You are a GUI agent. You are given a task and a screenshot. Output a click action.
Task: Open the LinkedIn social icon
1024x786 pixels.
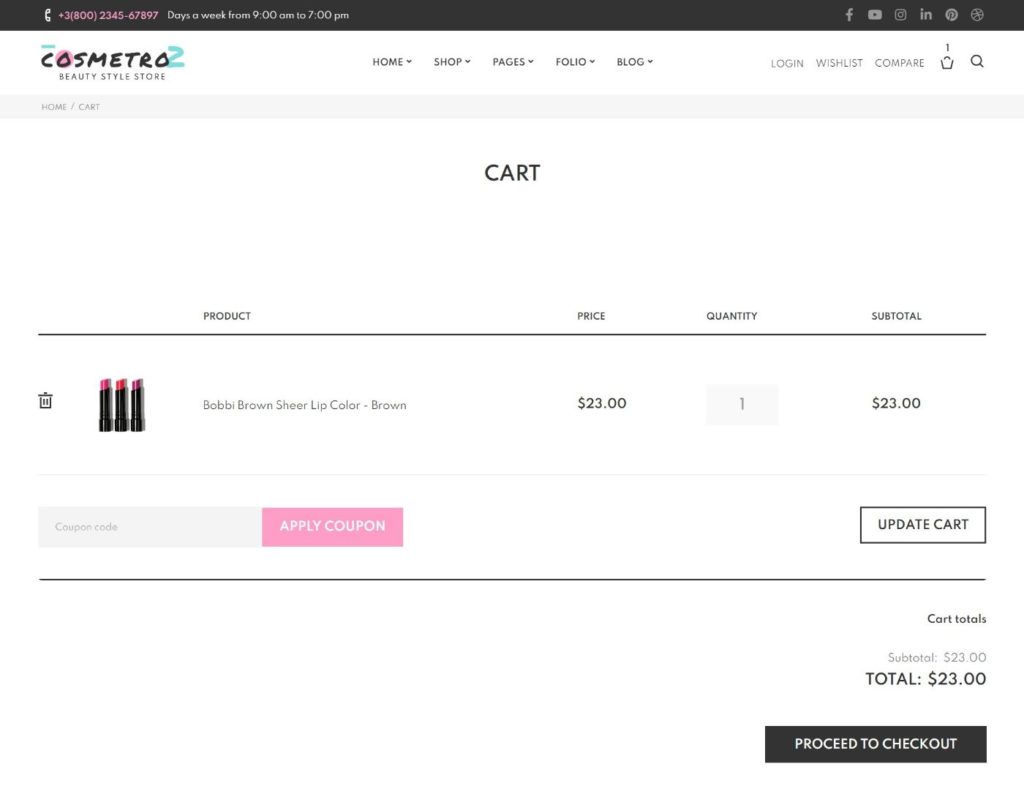(925, 14)
